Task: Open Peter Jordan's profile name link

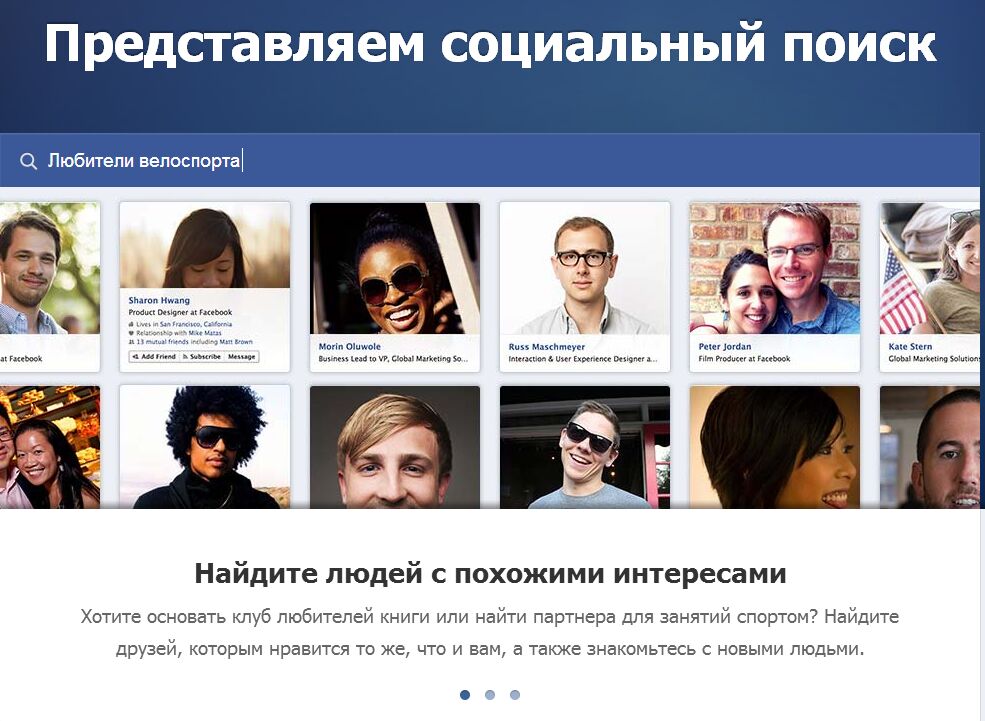Action: coord(725,346)
